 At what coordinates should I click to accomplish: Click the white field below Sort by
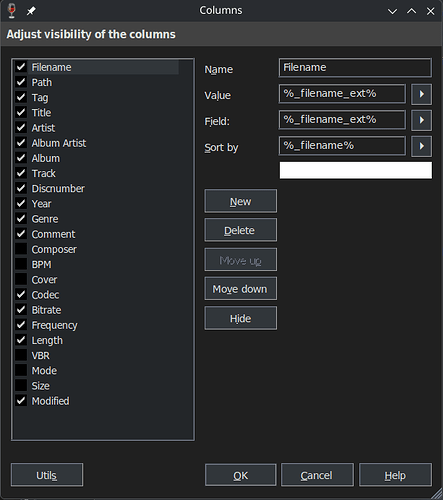click(x=355, y=170)
